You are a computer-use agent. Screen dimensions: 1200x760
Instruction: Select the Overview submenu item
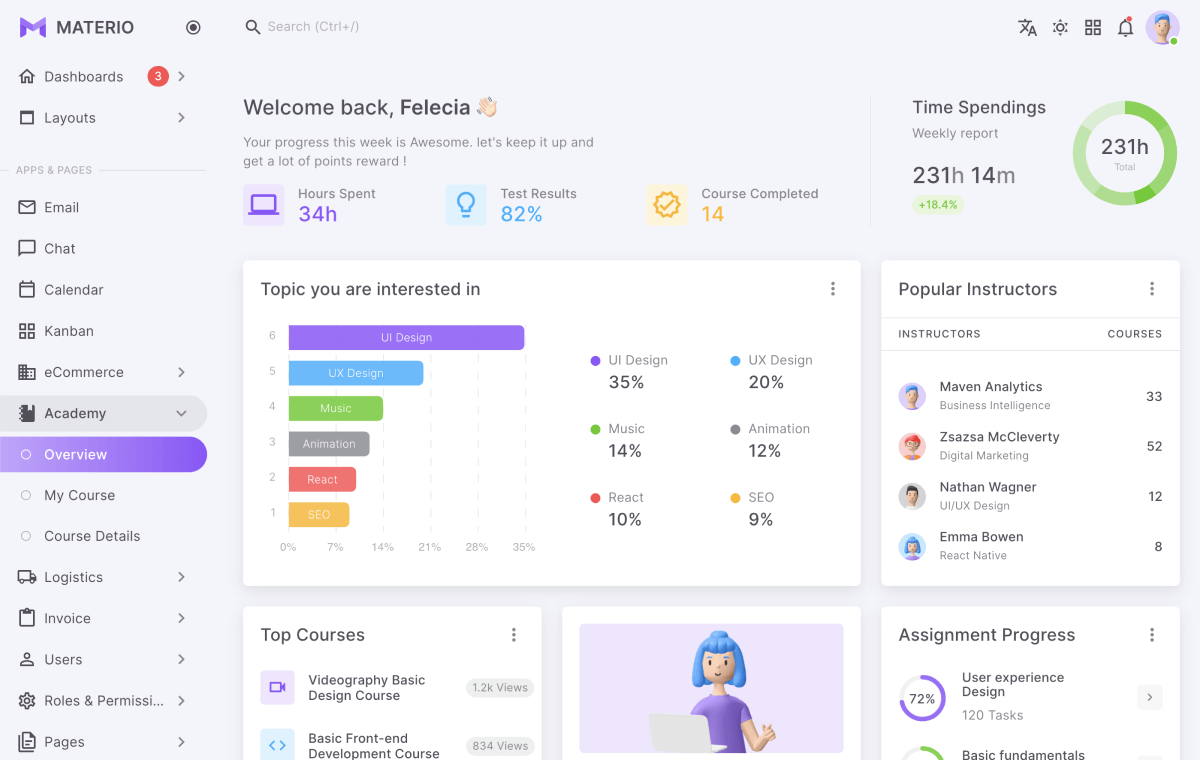pyautogui.click(x=103, y=454)
